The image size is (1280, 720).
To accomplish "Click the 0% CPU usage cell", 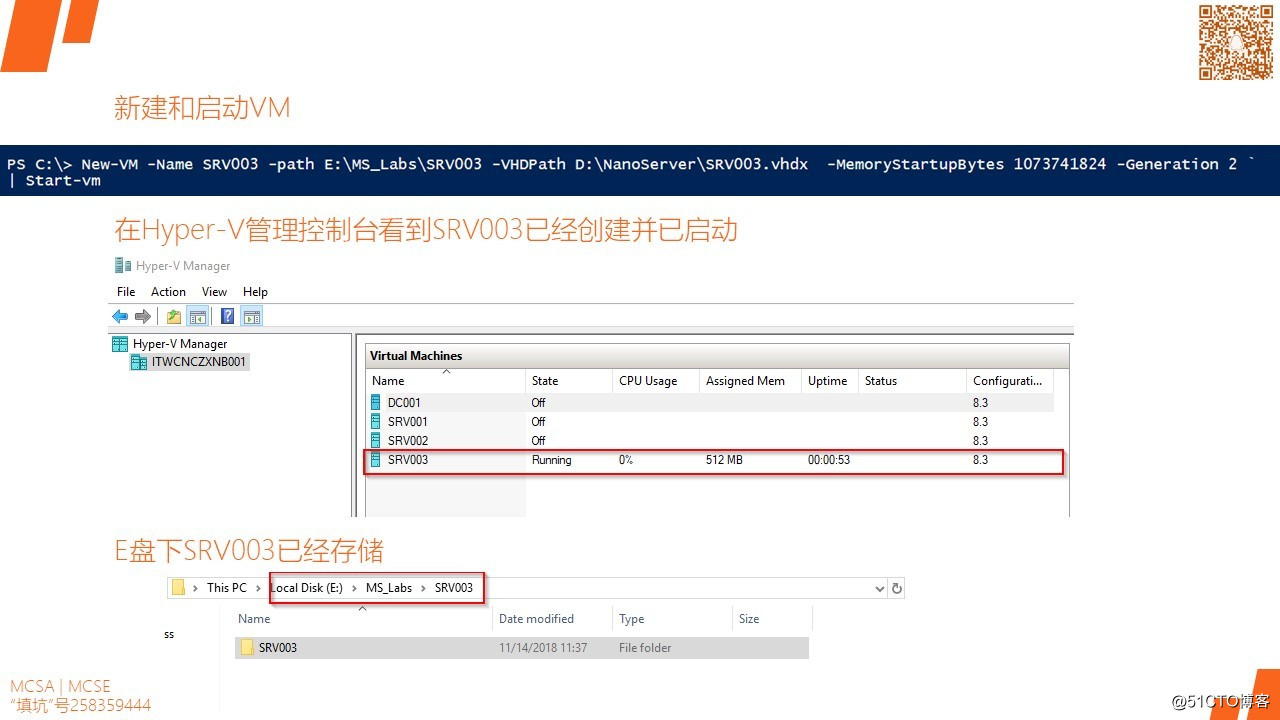I will click(626, 460).
